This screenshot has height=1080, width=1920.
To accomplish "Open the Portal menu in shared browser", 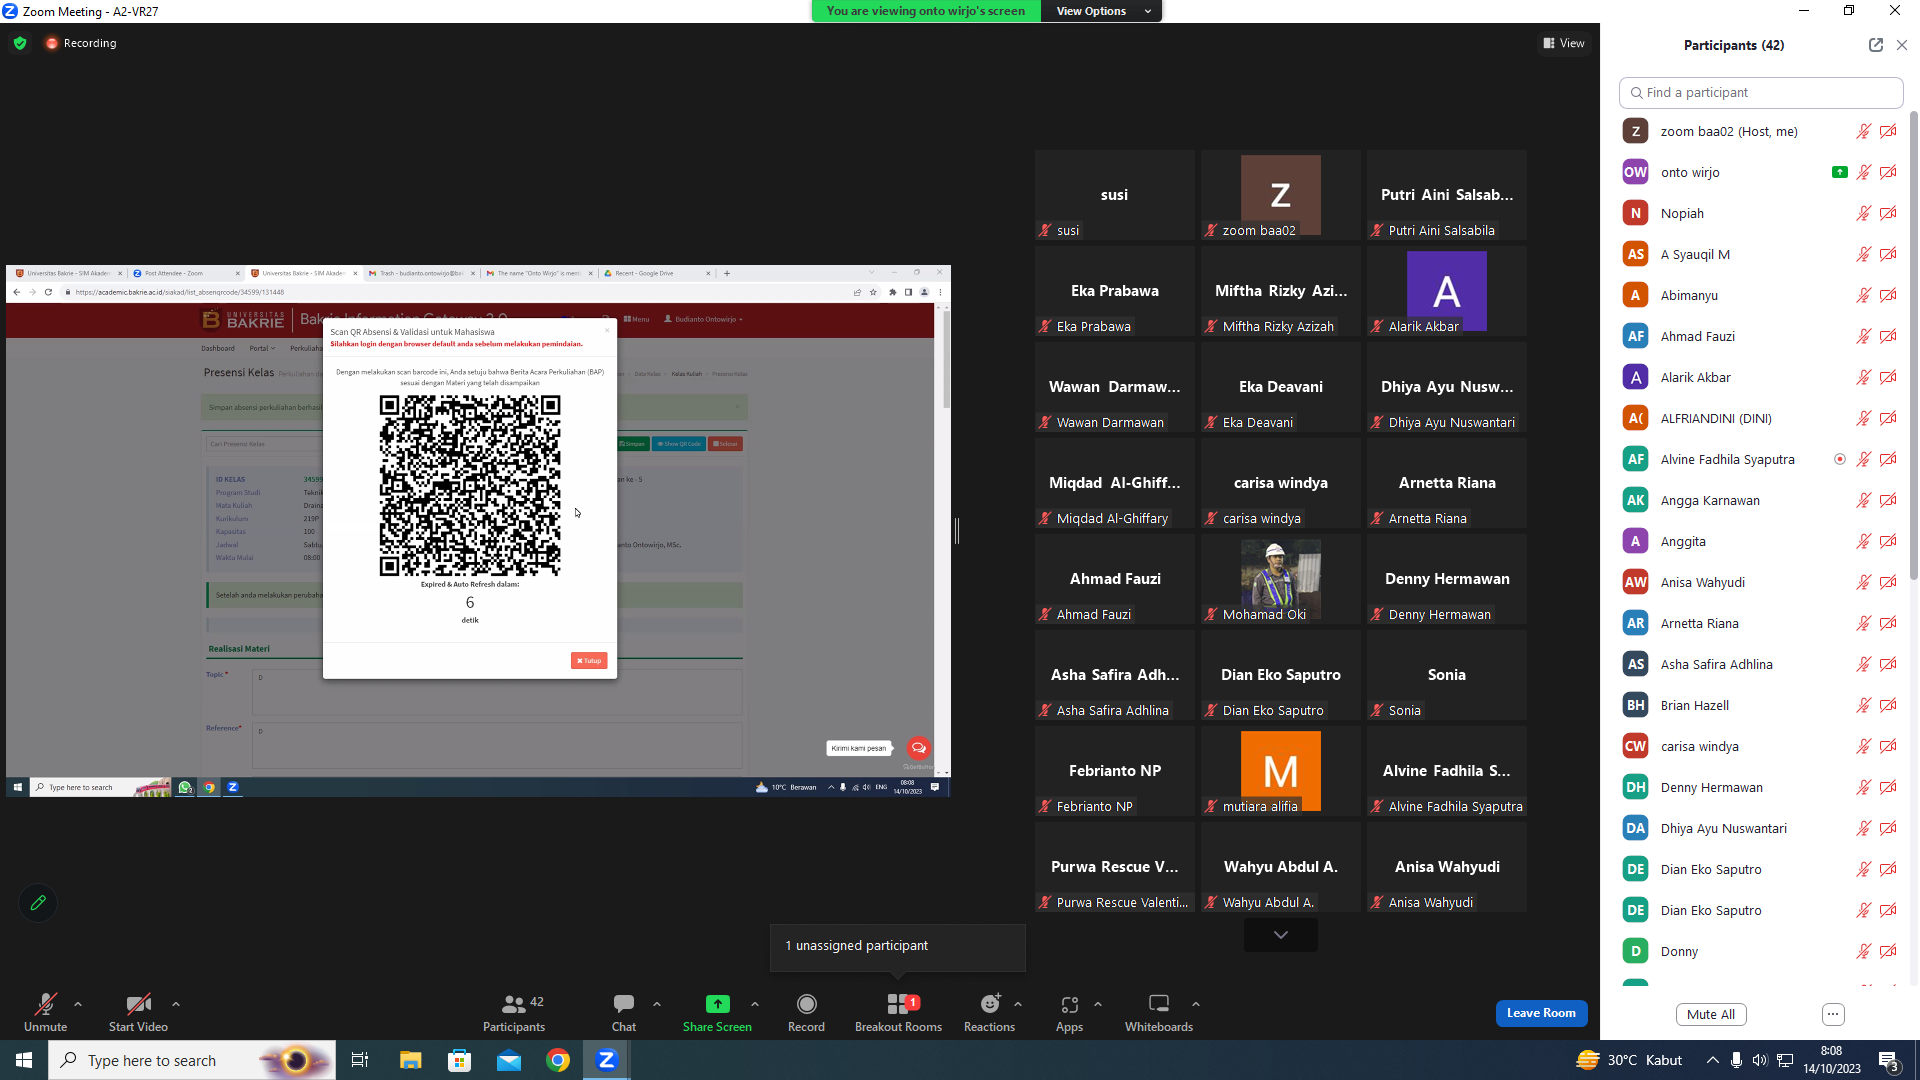I will pyautogui.click(x=262, y=349).
